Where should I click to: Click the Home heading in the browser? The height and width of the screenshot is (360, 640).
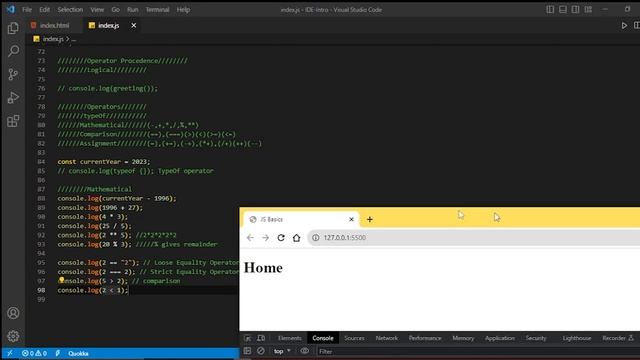pos(263,268)
